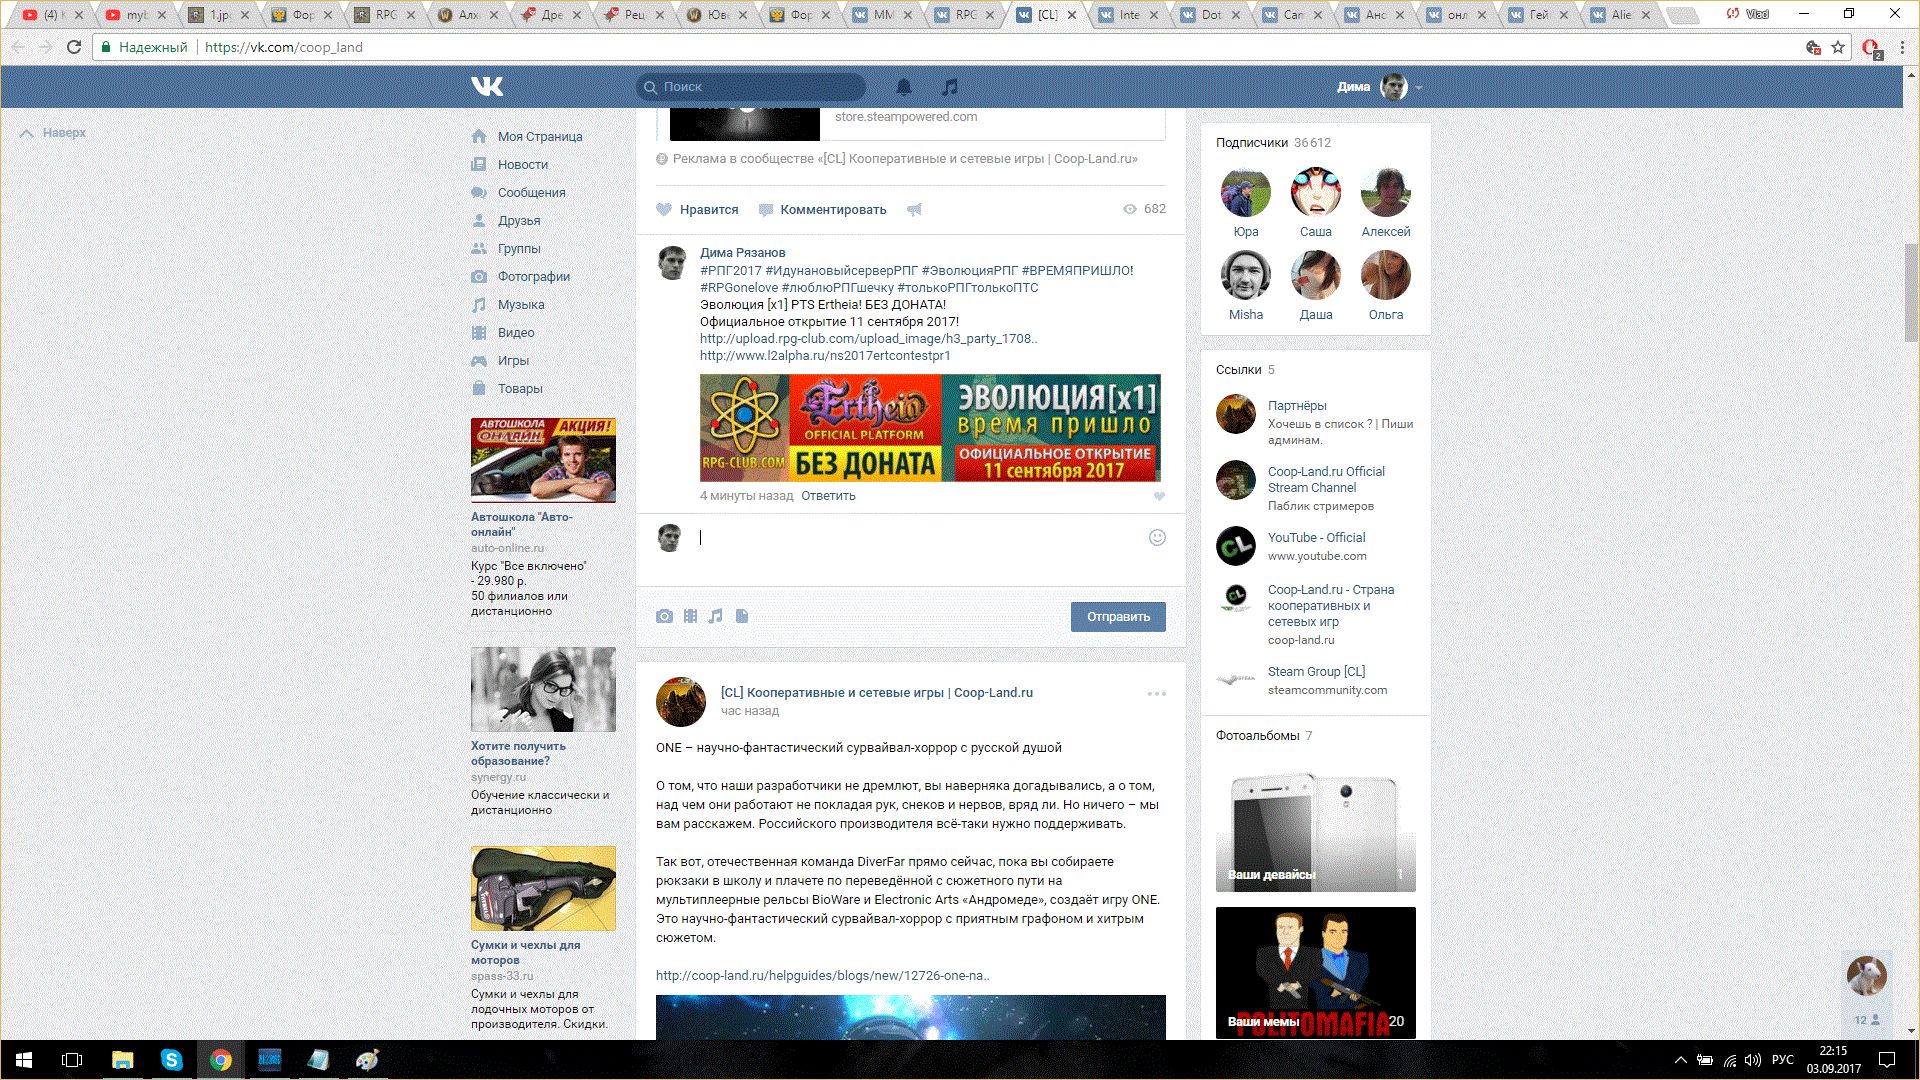Screen dimensions: 1920x1080
Task: Focus the Поиск search box
Action: click(751, 87)
